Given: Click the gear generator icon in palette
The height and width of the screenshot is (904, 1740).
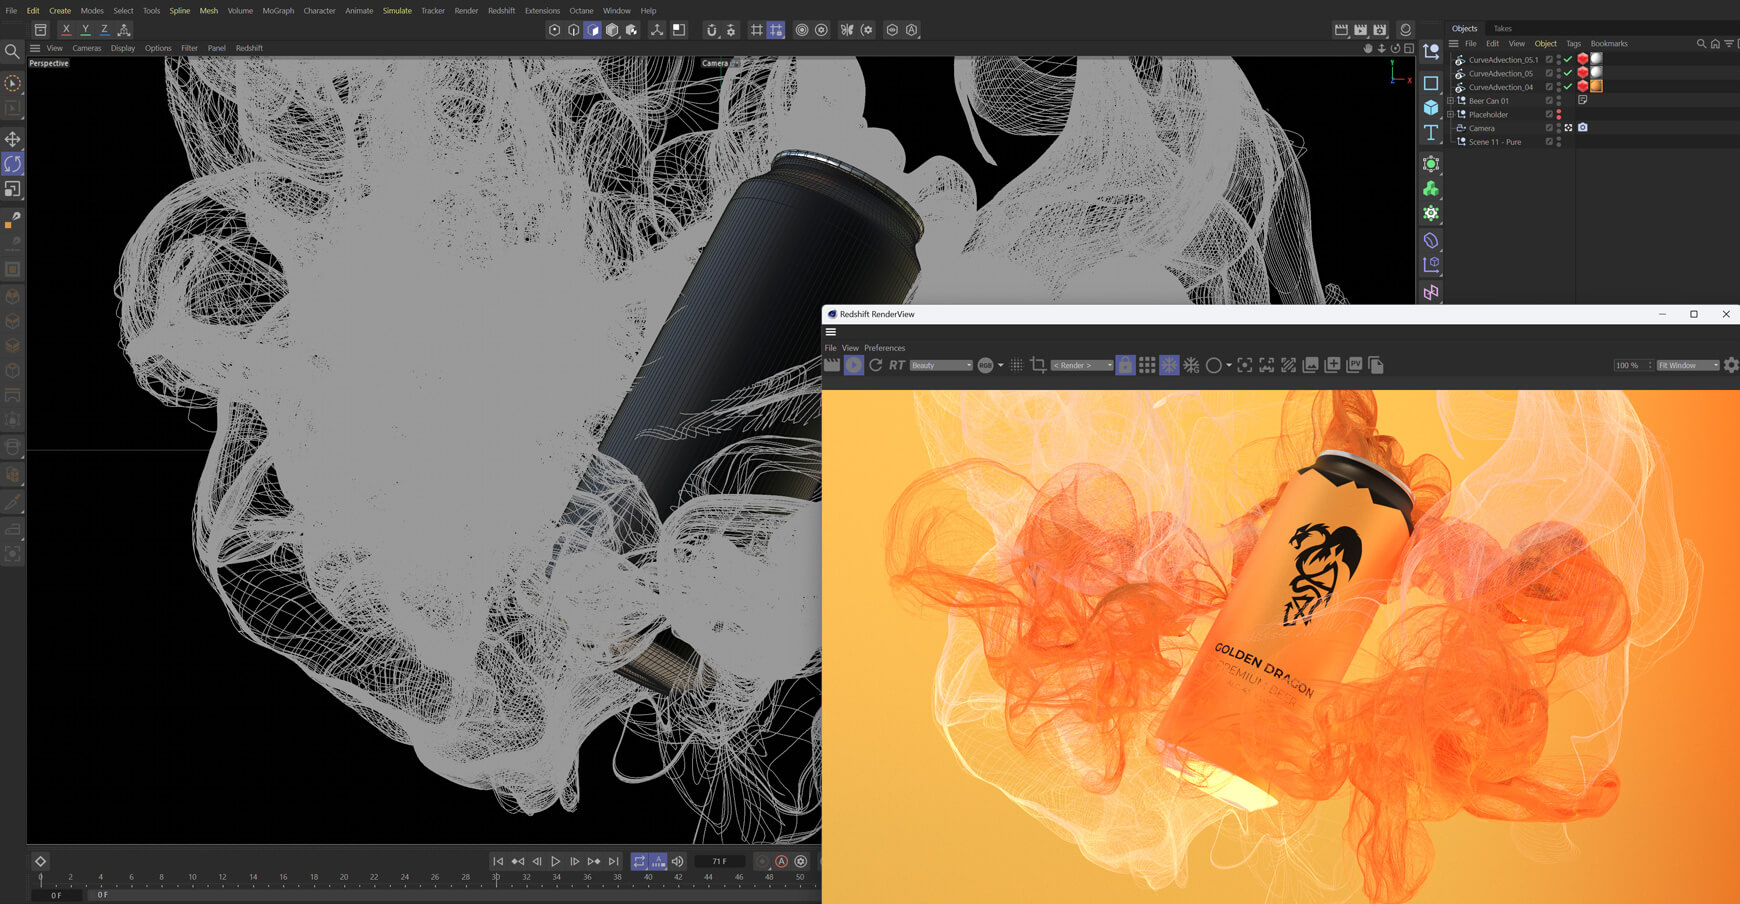Looking at the screenshot, I should 1431,213.
